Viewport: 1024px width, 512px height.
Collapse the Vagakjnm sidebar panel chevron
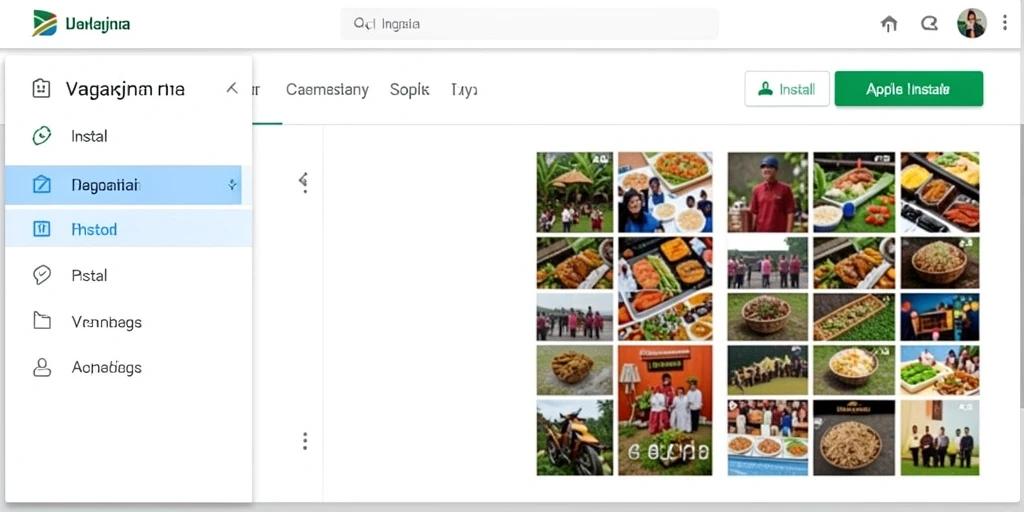(x=232, y=88)
